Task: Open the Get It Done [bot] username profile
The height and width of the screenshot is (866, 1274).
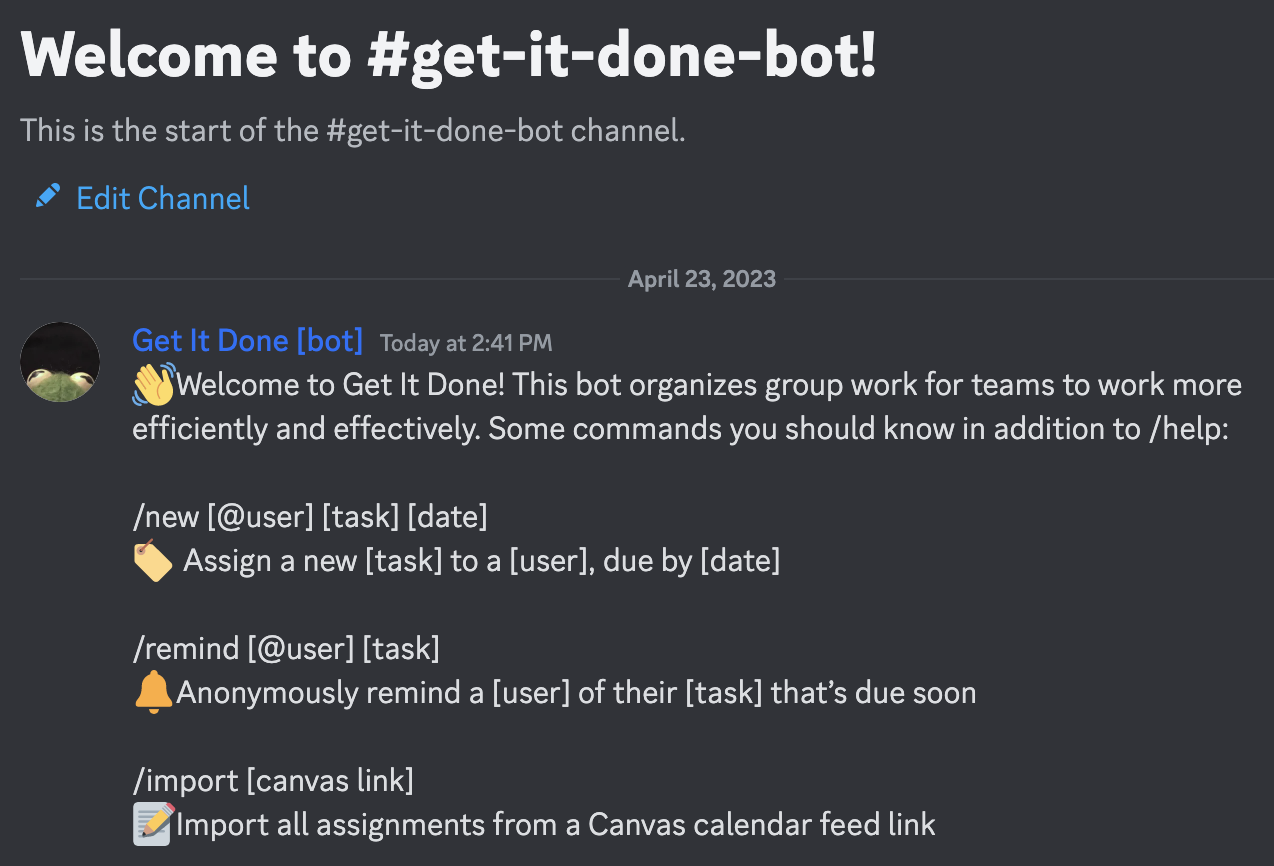Action: pos(247,341)
